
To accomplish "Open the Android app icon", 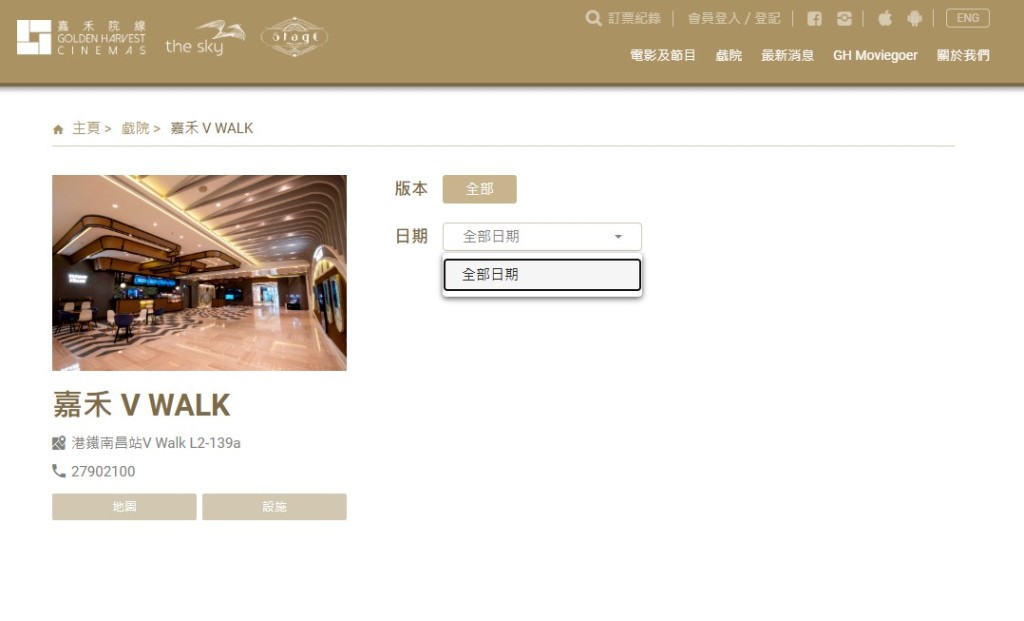I will (x=914, y=18).
